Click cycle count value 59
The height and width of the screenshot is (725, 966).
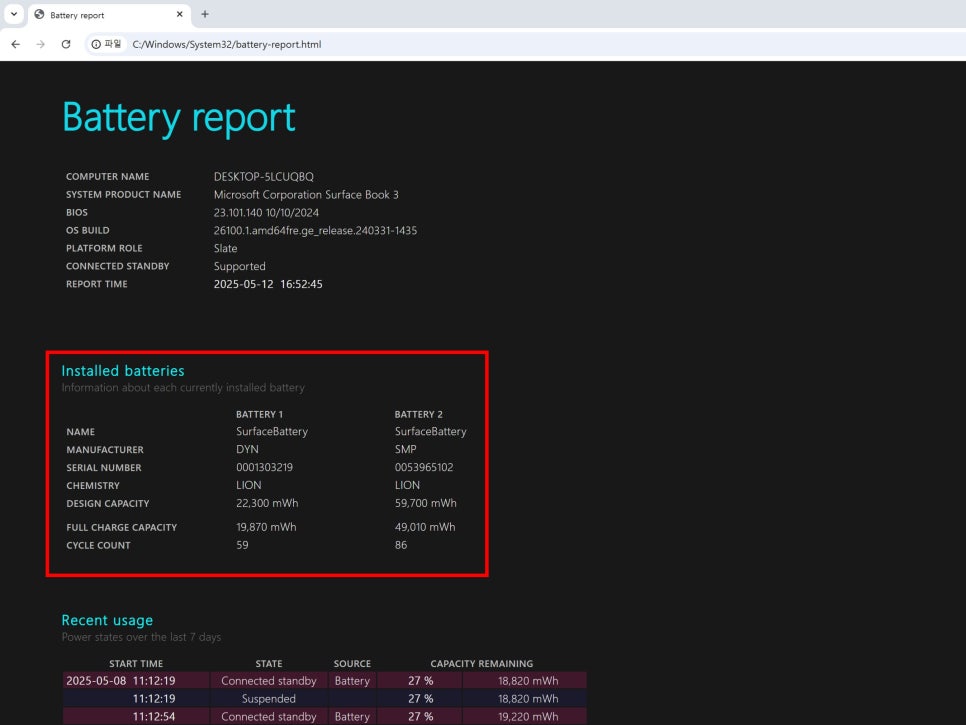(x=242, y=545)
